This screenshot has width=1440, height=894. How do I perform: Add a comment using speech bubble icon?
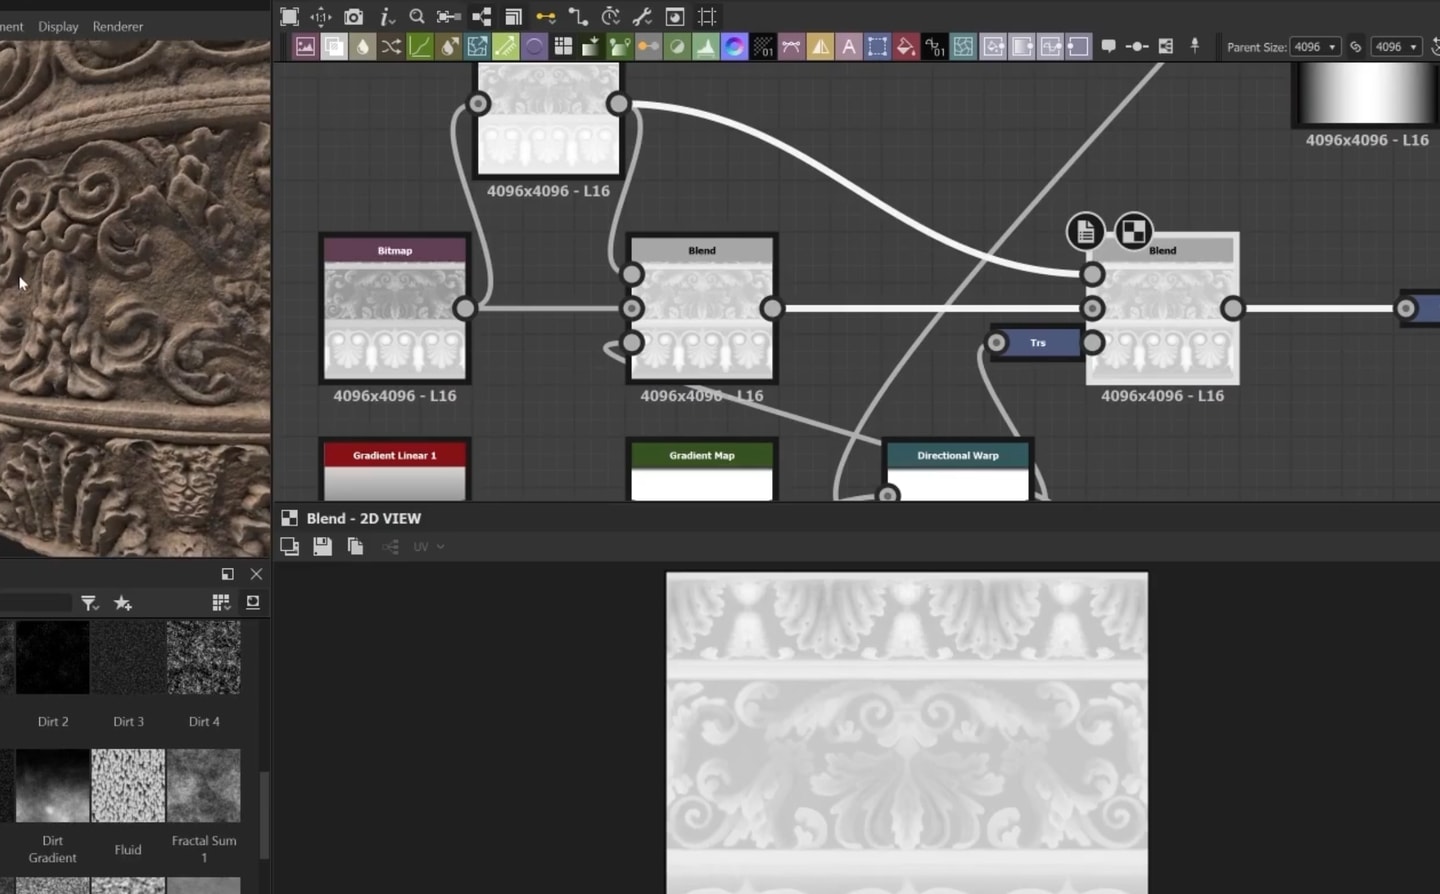[x=1108, y=47]
